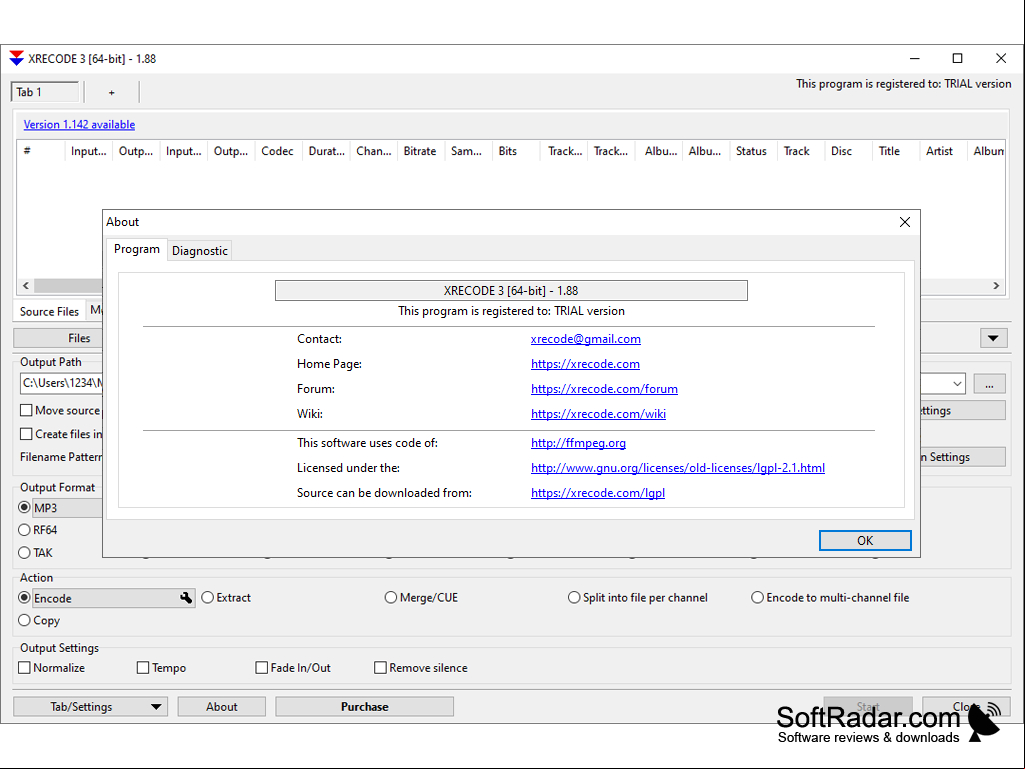Select the TAK output format radio button
This screenshot has width=1025, height=769.
pos(24,553)
